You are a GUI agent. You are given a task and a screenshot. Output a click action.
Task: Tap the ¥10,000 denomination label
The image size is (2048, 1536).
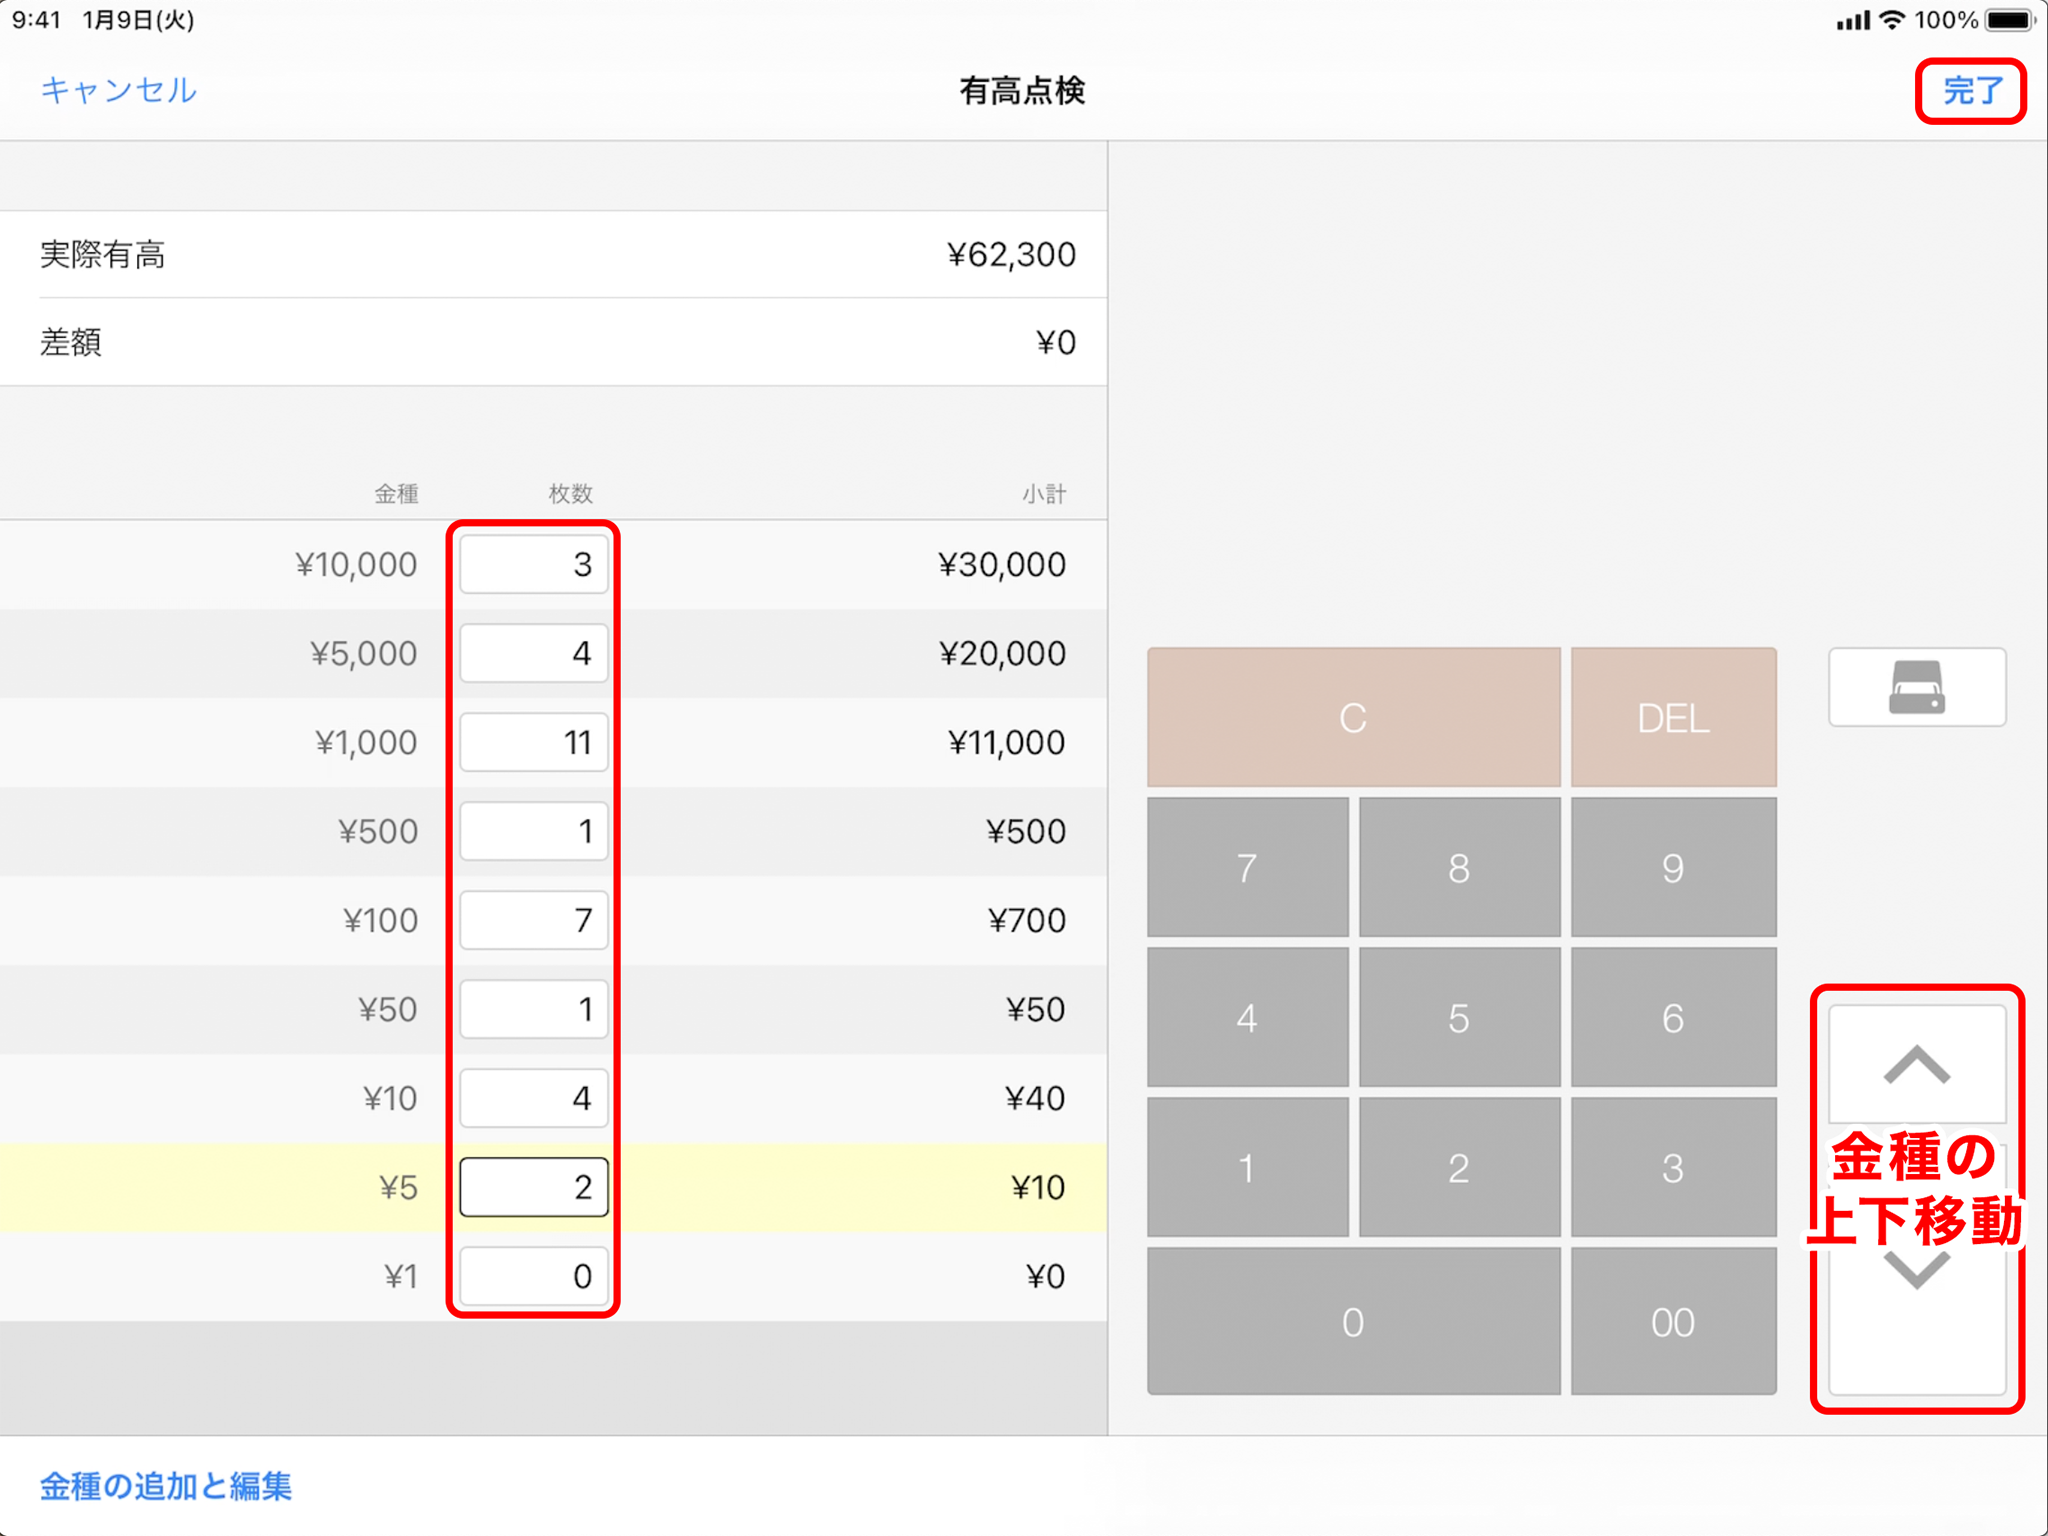356,565
